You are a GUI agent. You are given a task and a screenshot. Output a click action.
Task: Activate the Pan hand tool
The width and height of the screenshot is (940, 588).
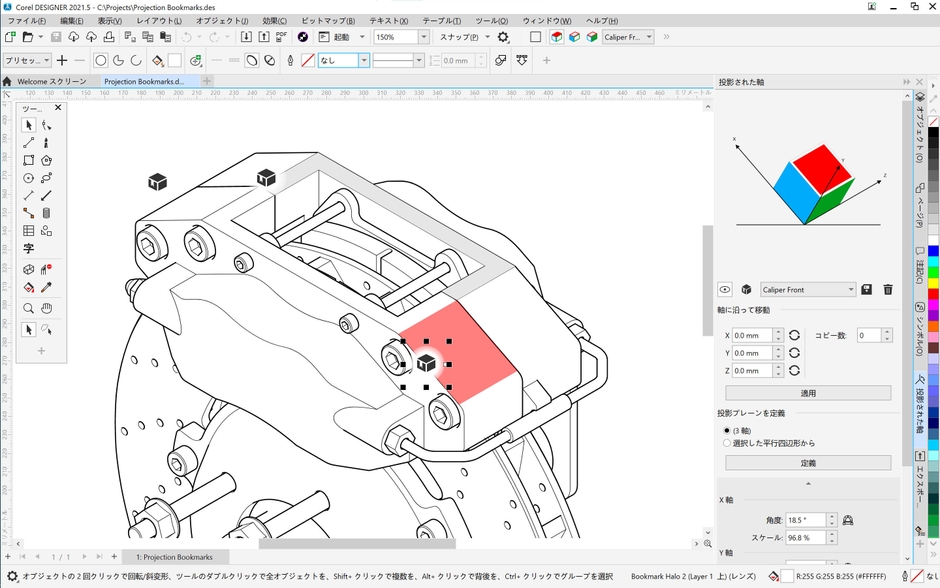46,309
